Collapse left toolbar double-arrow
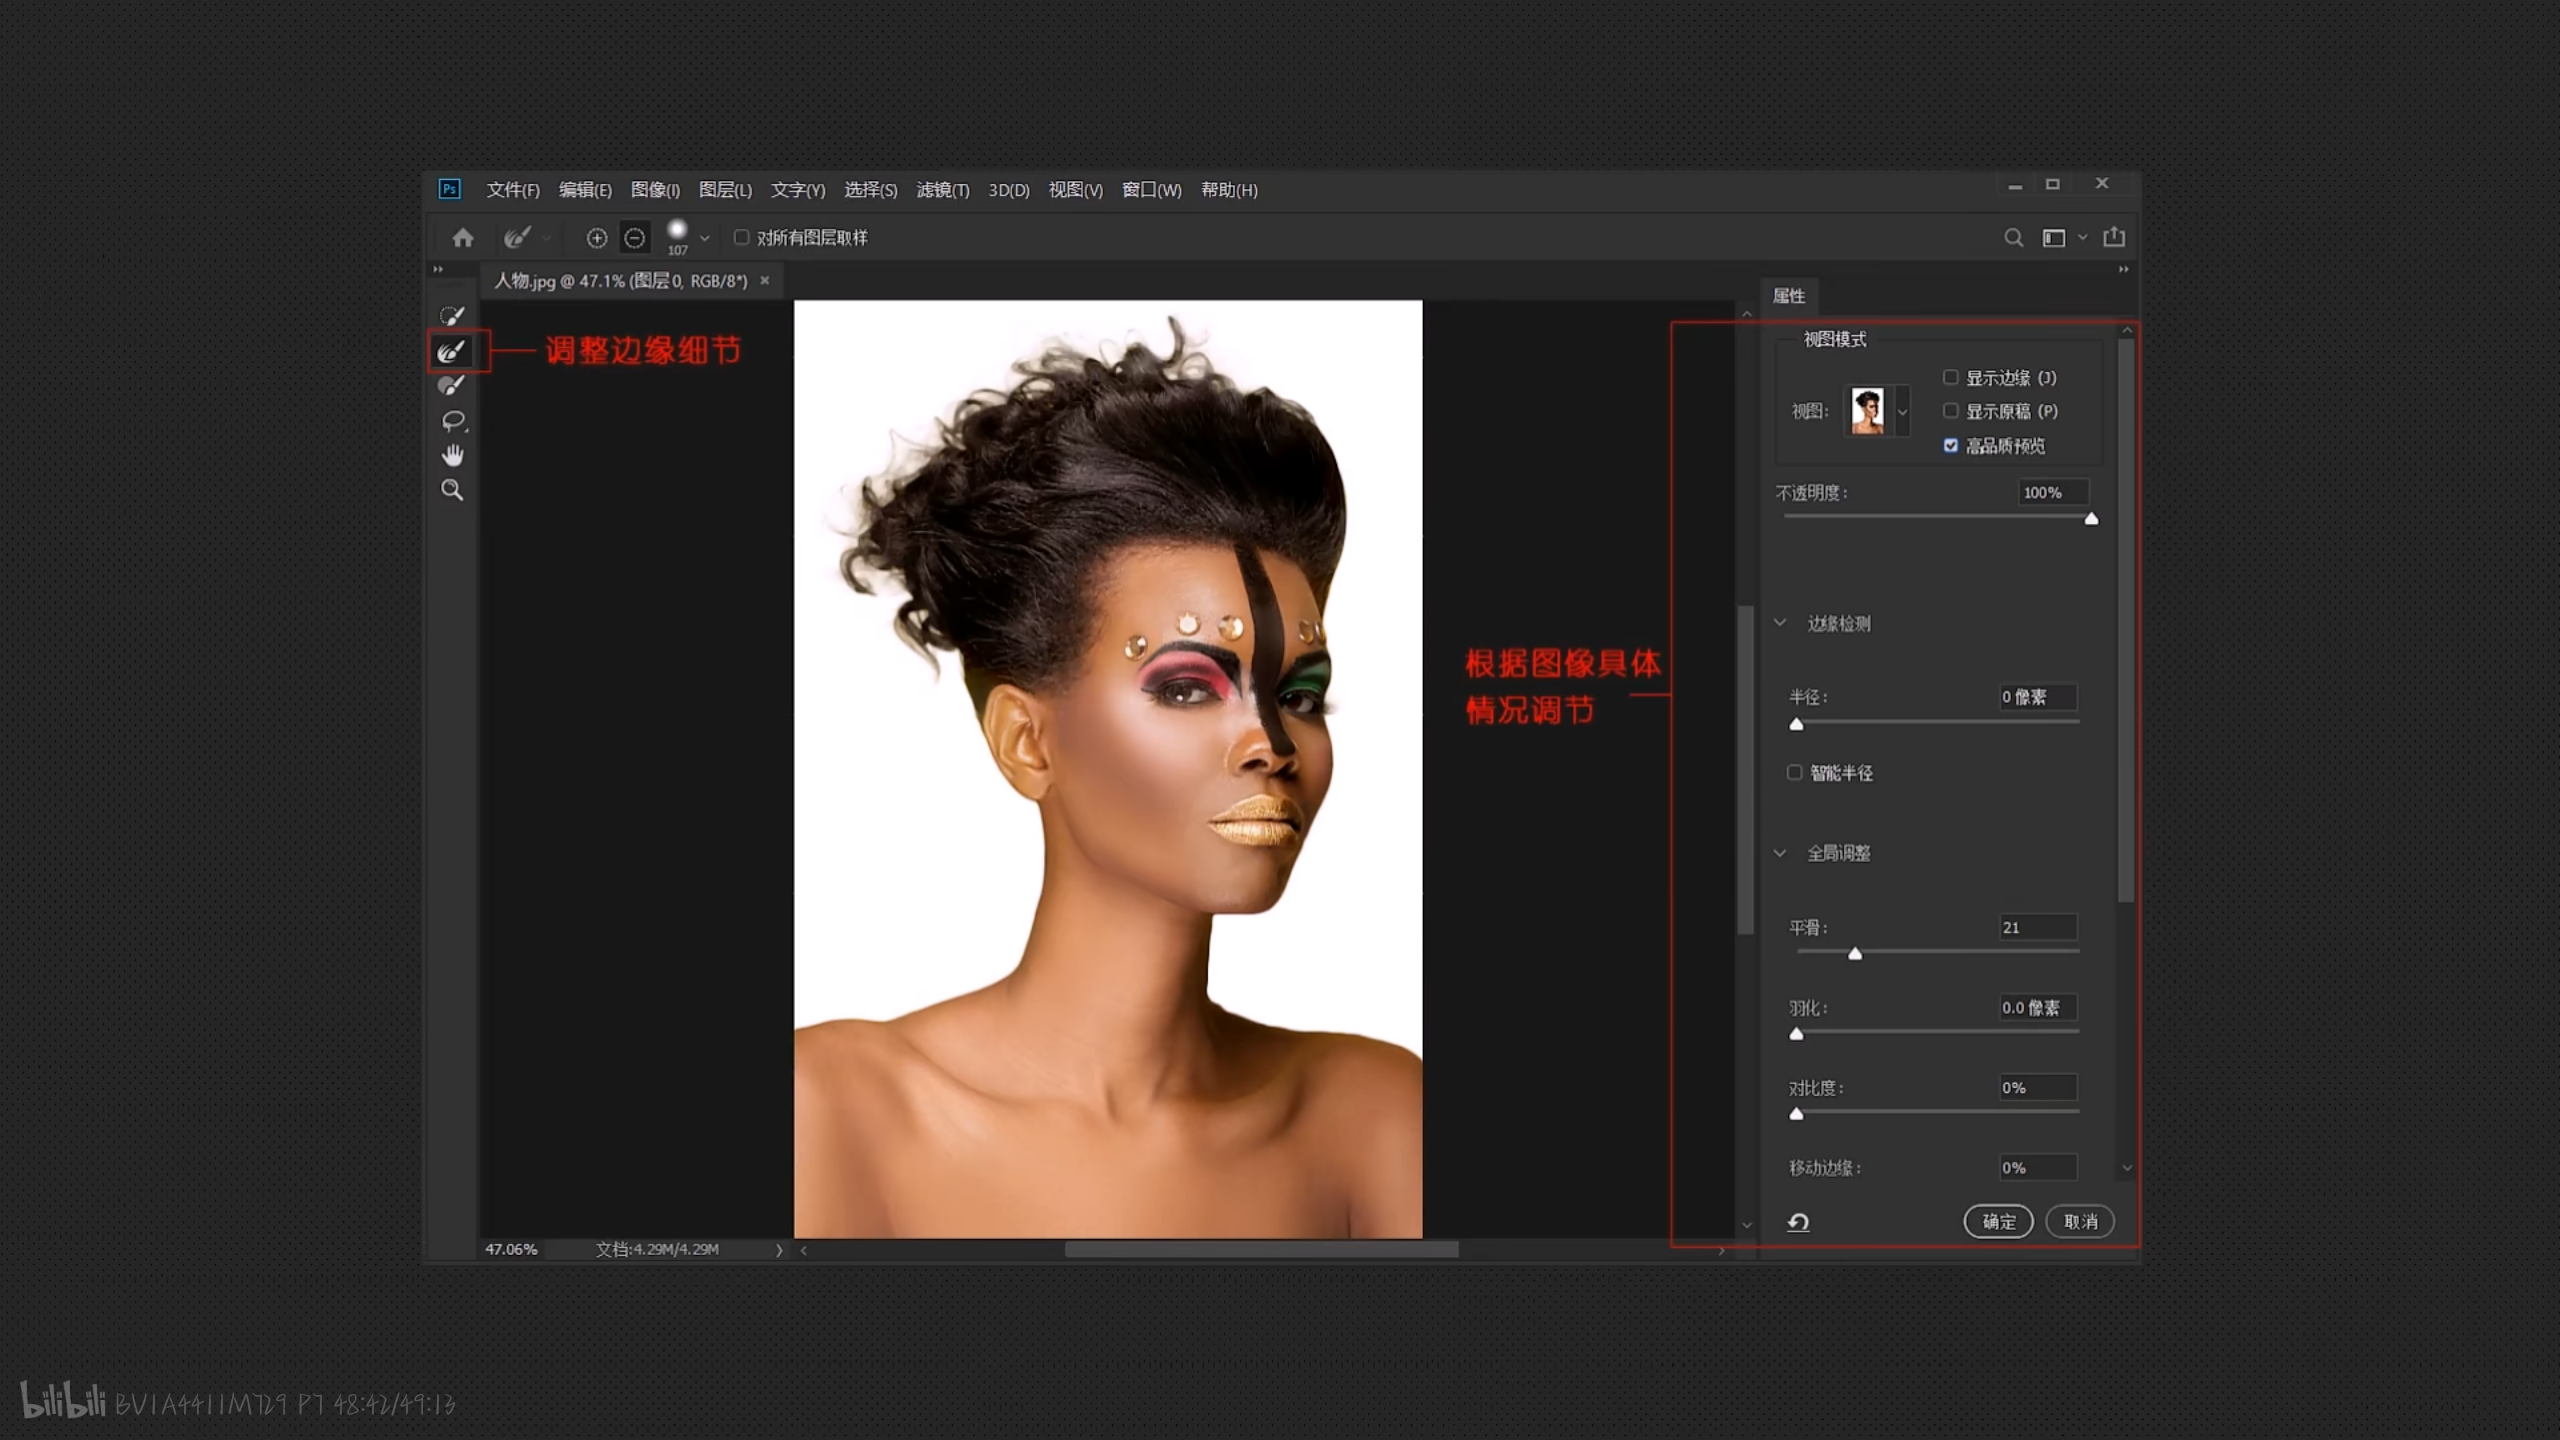Screen dimensions: 2560x1440 [x=437, y=269]
